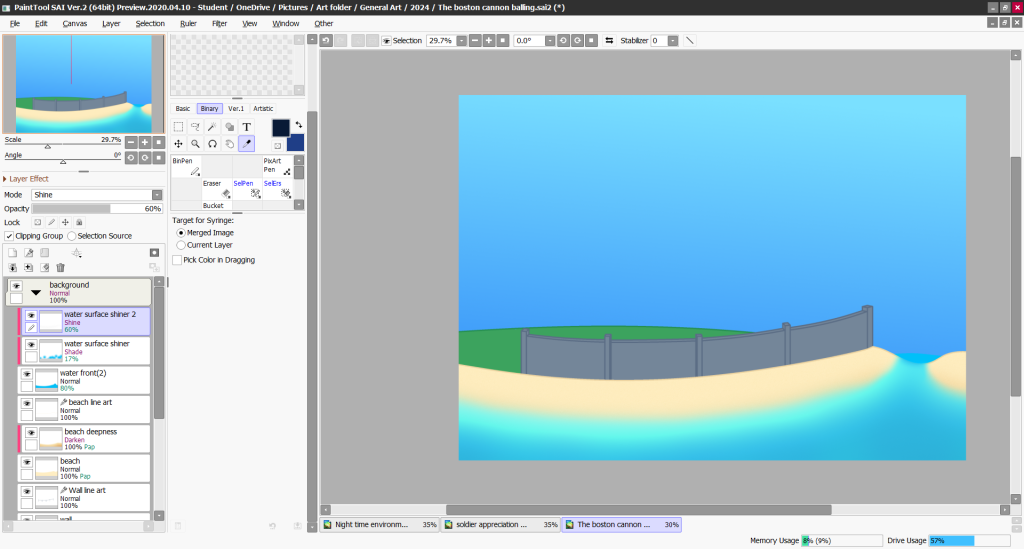This screenshot has height=549, width=1024.
Task: Uncheck the Clipping Group checkbox
Action: click(9, 236)
